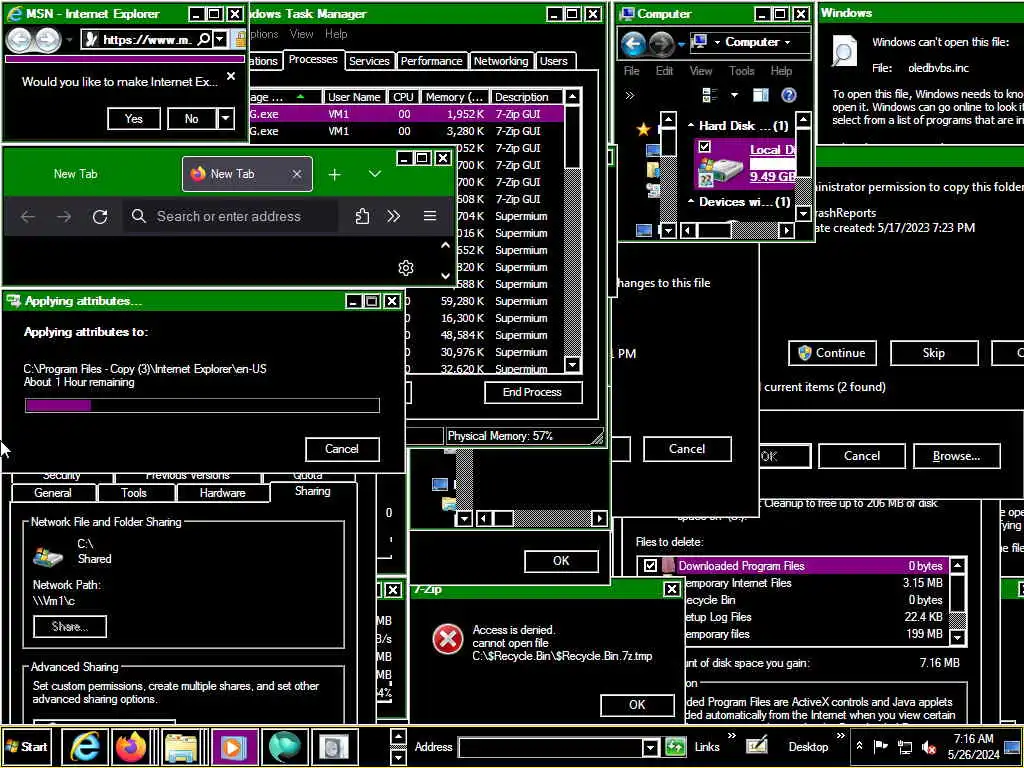Close the active Firefox New Tab

[296, 174]
